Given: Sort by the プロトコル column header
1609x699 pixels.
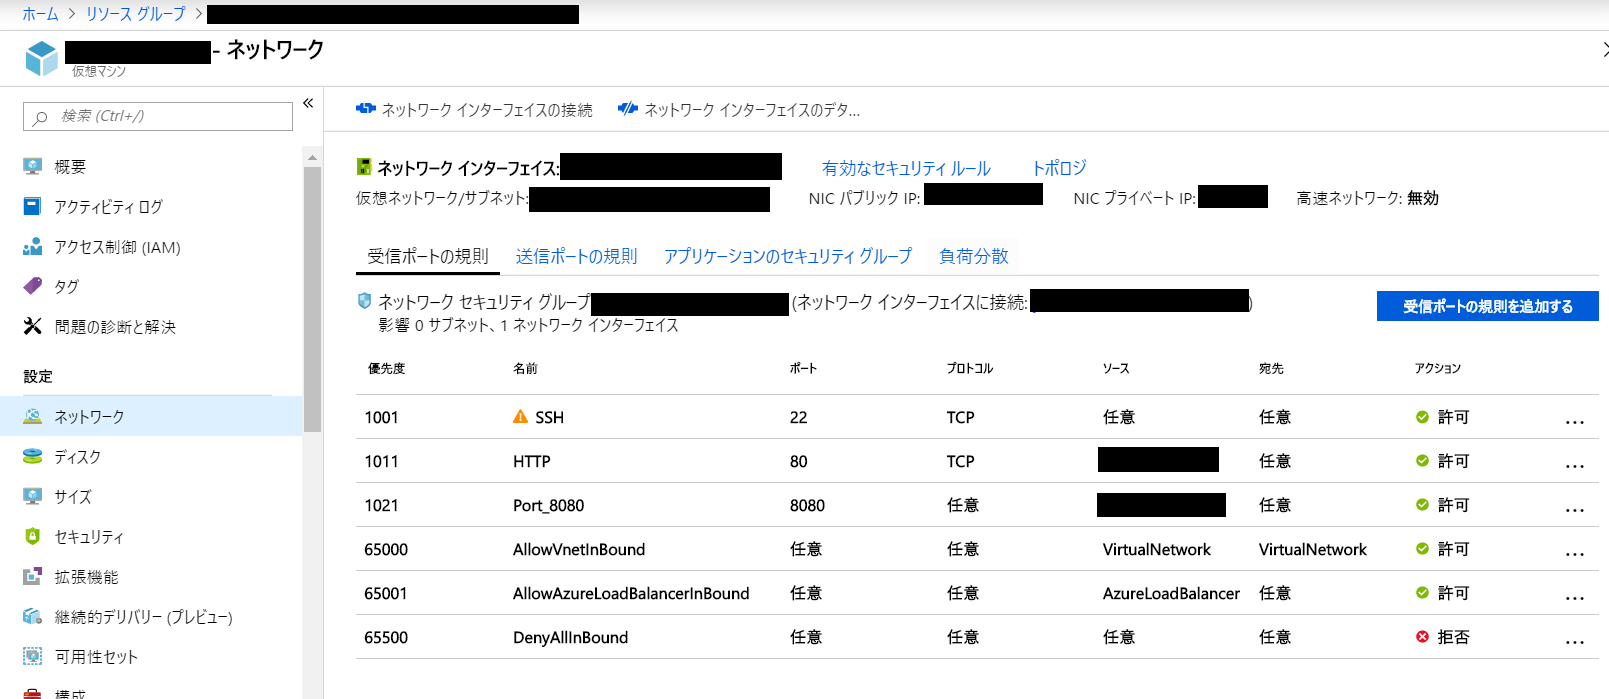Looking at the screenshot, I should pos(970,368).
